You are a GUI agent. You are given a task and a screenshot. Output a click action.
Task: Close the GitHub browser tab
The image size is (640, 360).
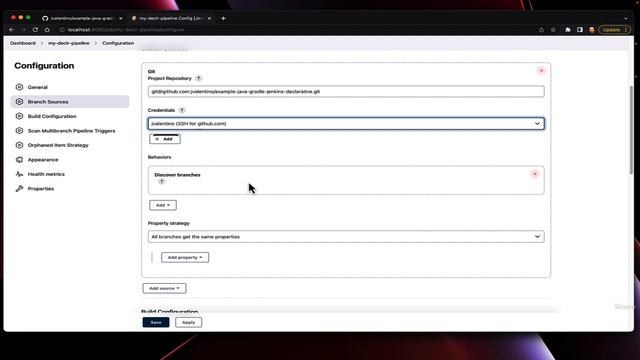pyautogui.click(x=120, y=18)
